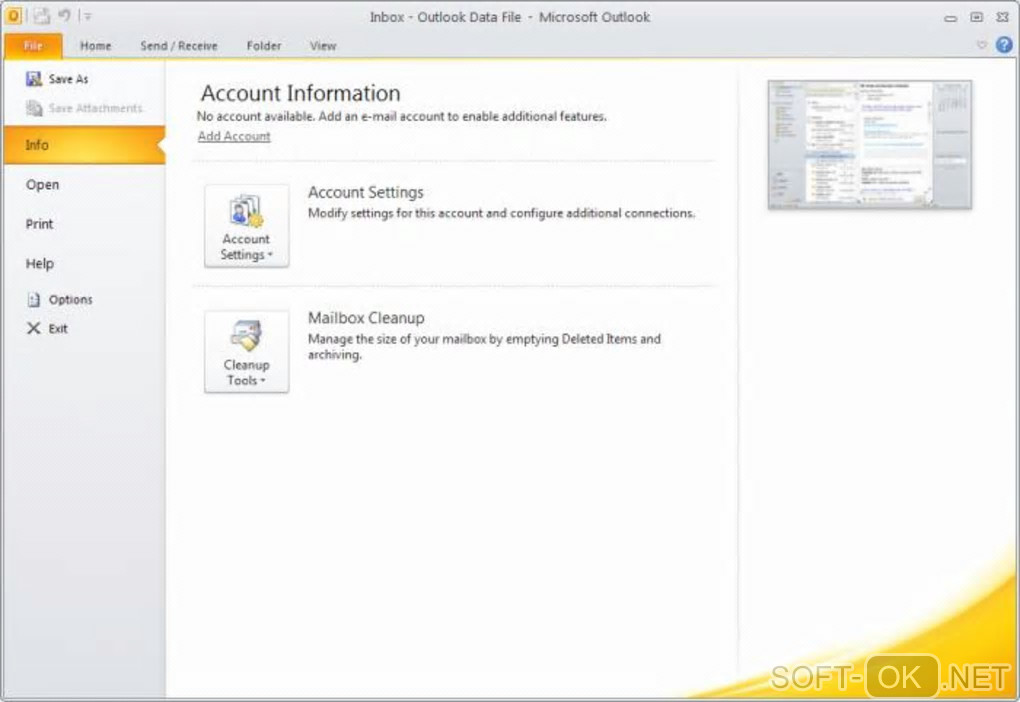Maximize the Outlook window
This screenshot has width=1020, height=702.
[976, 18]
